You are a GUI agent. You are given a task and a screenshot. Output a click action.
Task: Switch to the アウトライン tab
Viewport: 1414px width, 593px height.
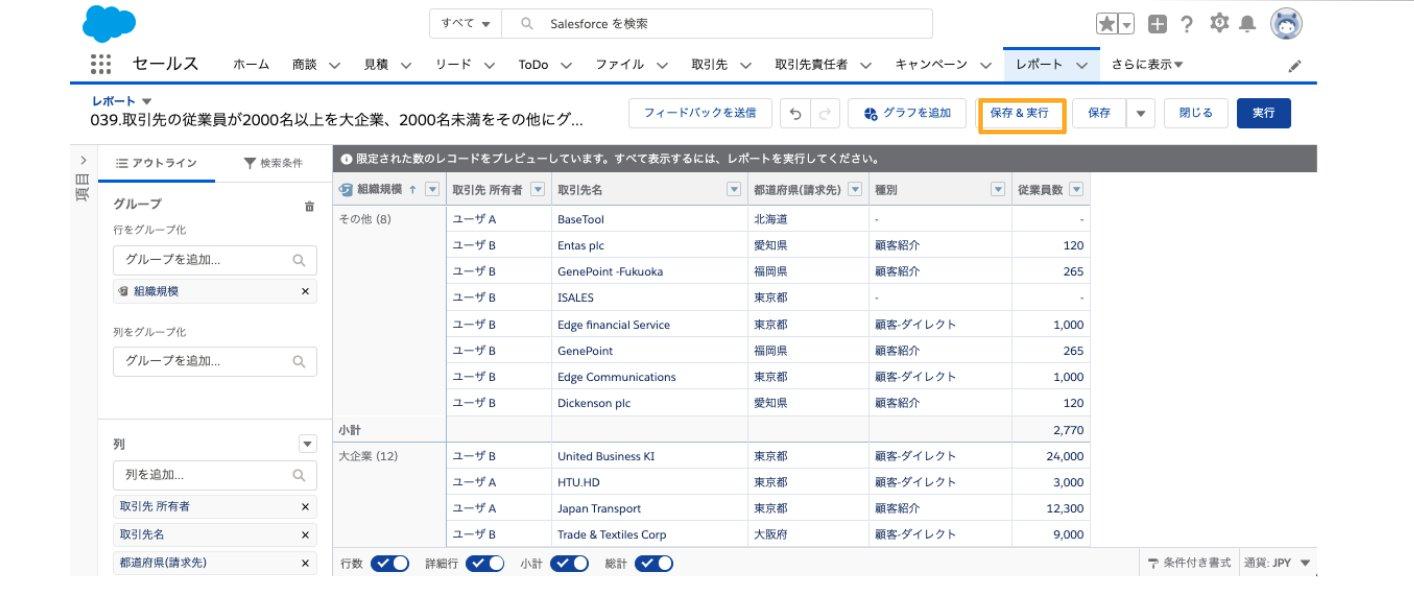point(156,163)
